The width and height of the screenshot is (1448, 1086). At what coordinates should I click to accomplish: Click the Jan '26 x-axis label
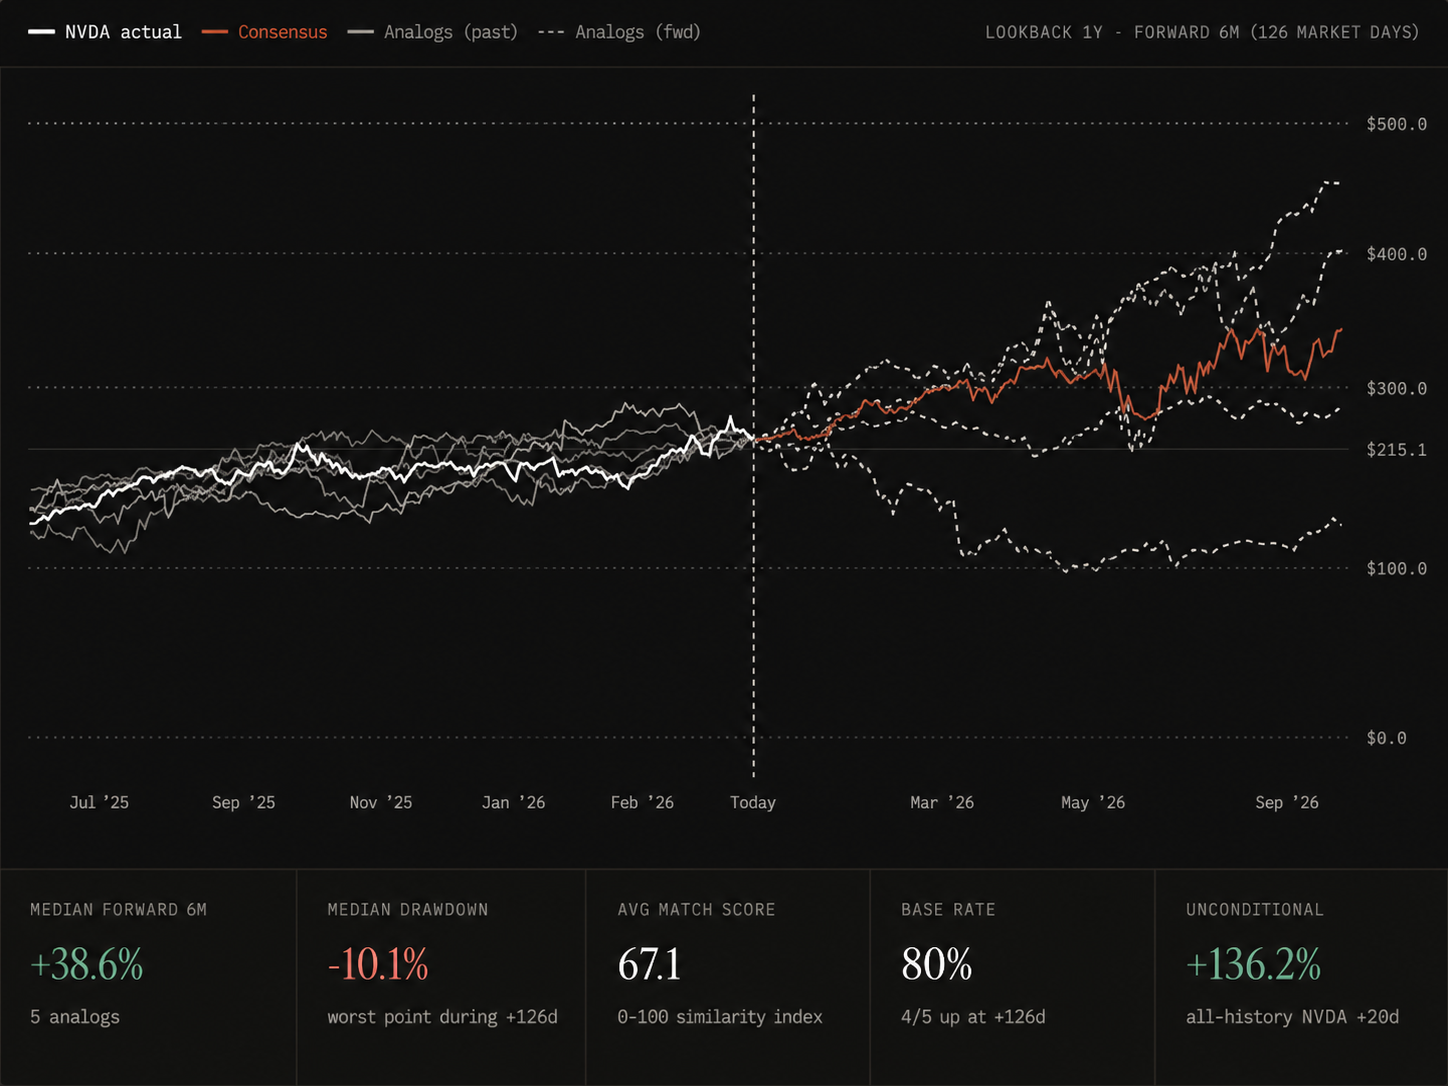tap(513, 802)
